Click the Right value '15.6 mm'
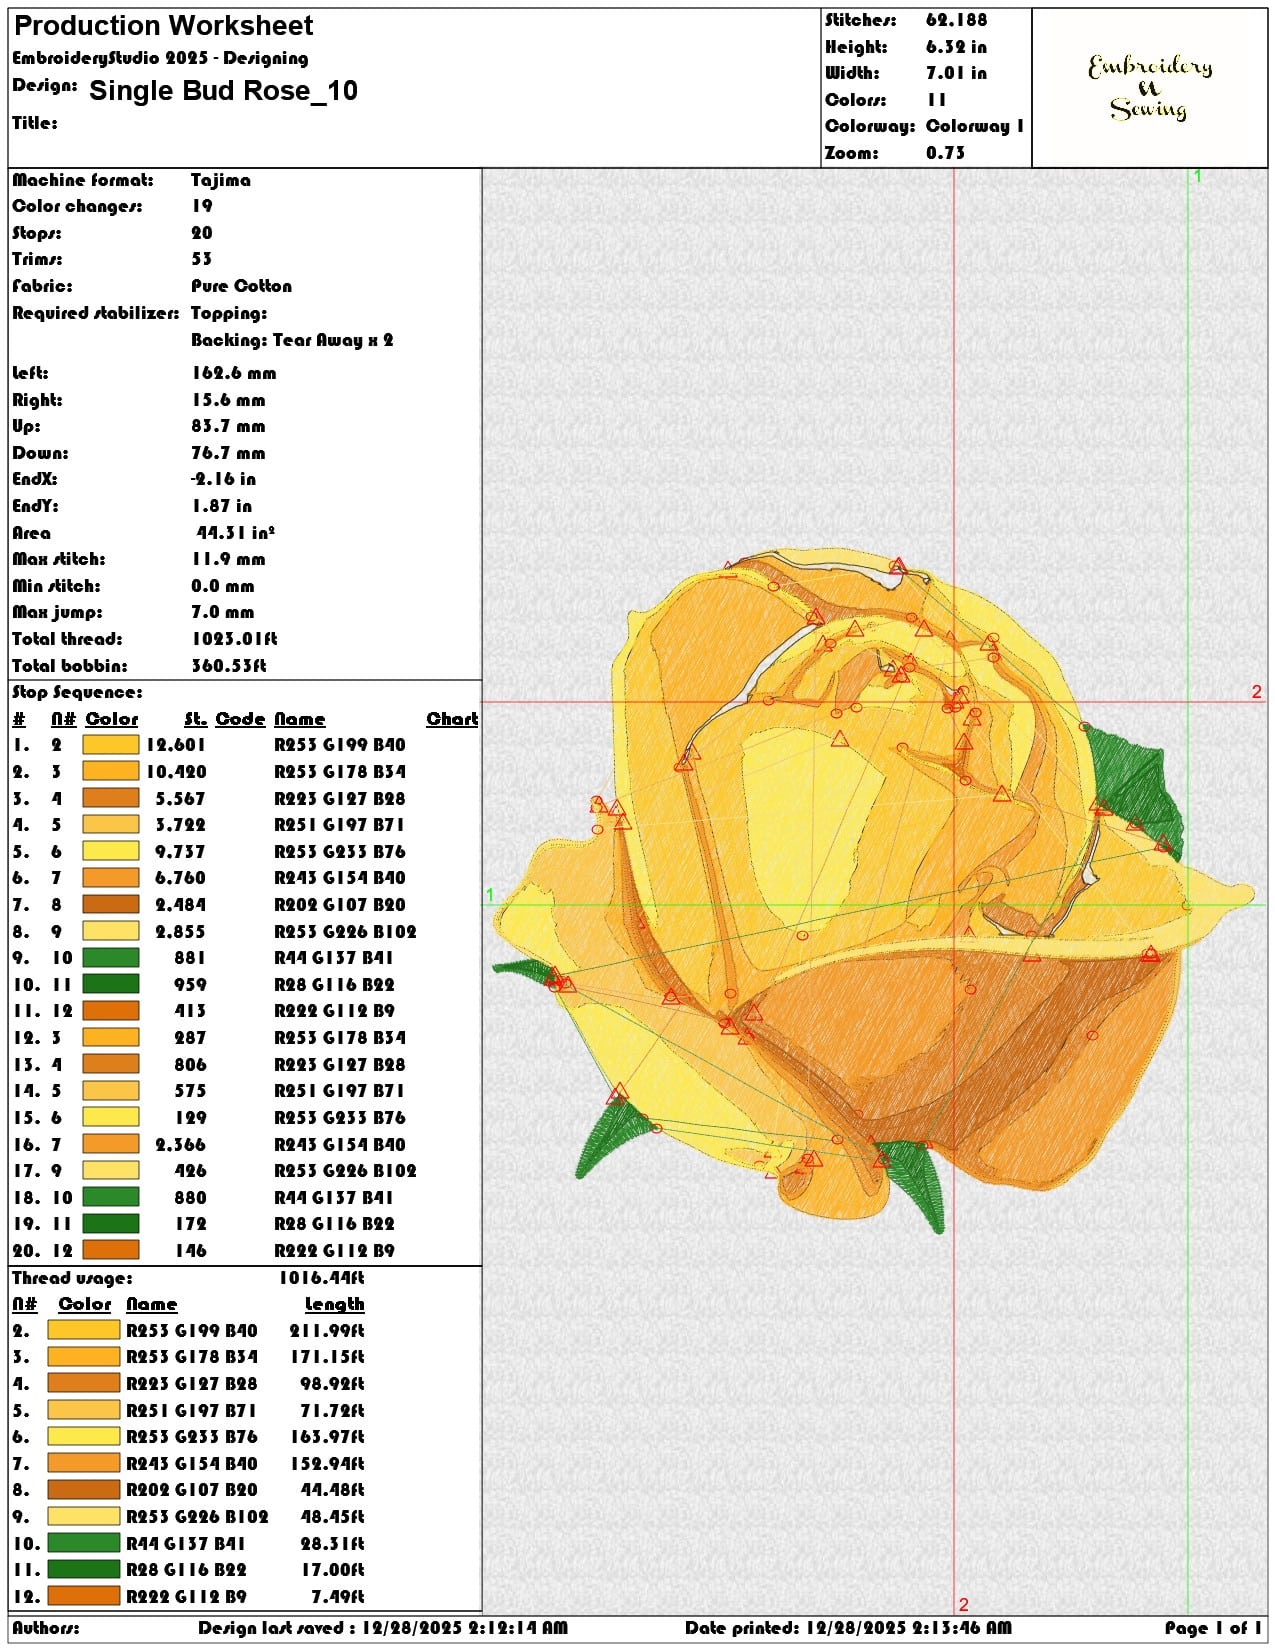1275x1650 pixels. 229,400
